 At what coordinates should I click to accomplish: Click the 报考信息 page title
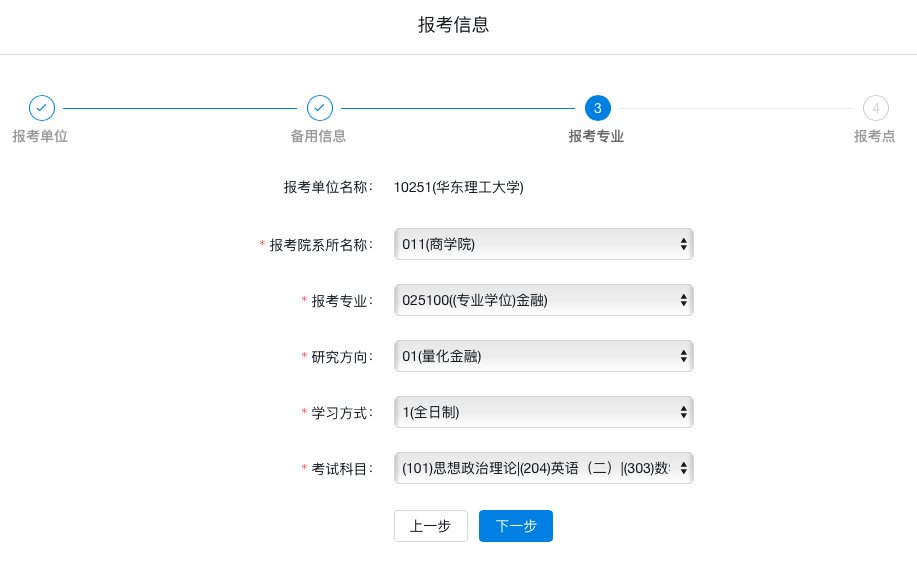[x=453, y=25]
